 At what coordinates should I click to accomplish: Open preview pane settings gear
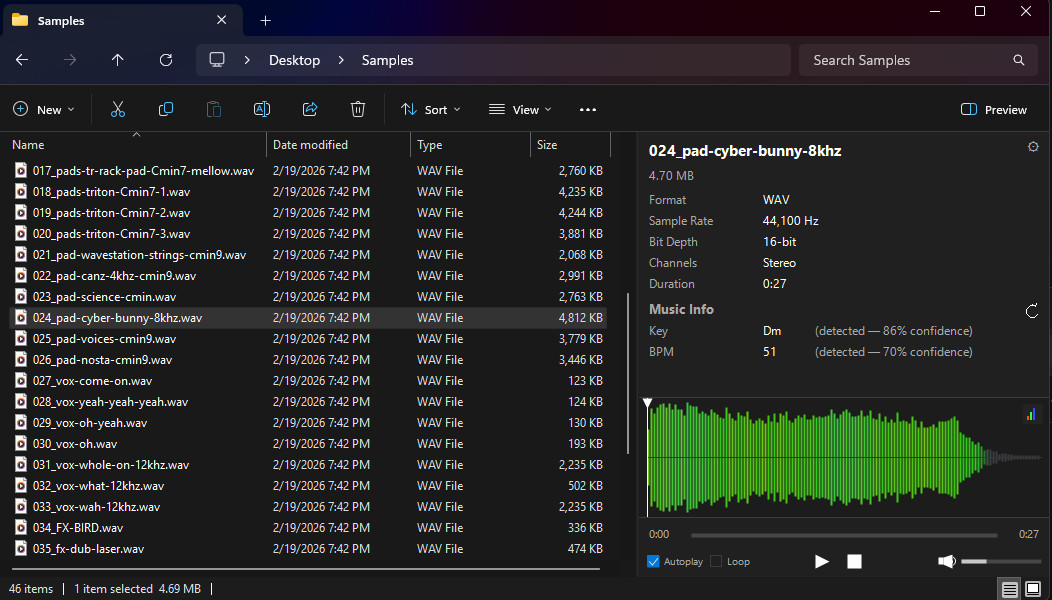click(x=1033, y=147)
